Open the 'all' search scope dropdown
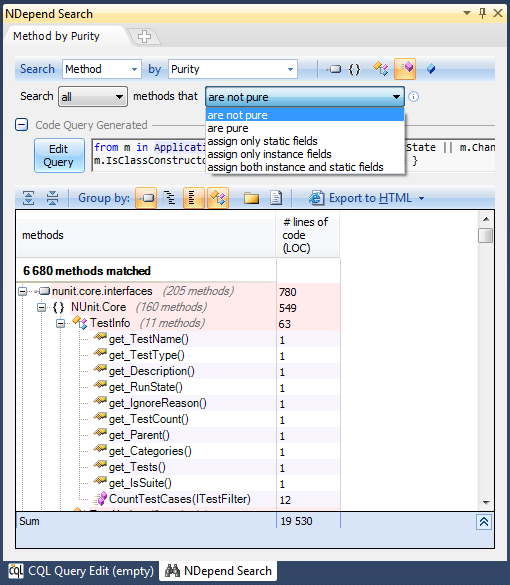 93,97
